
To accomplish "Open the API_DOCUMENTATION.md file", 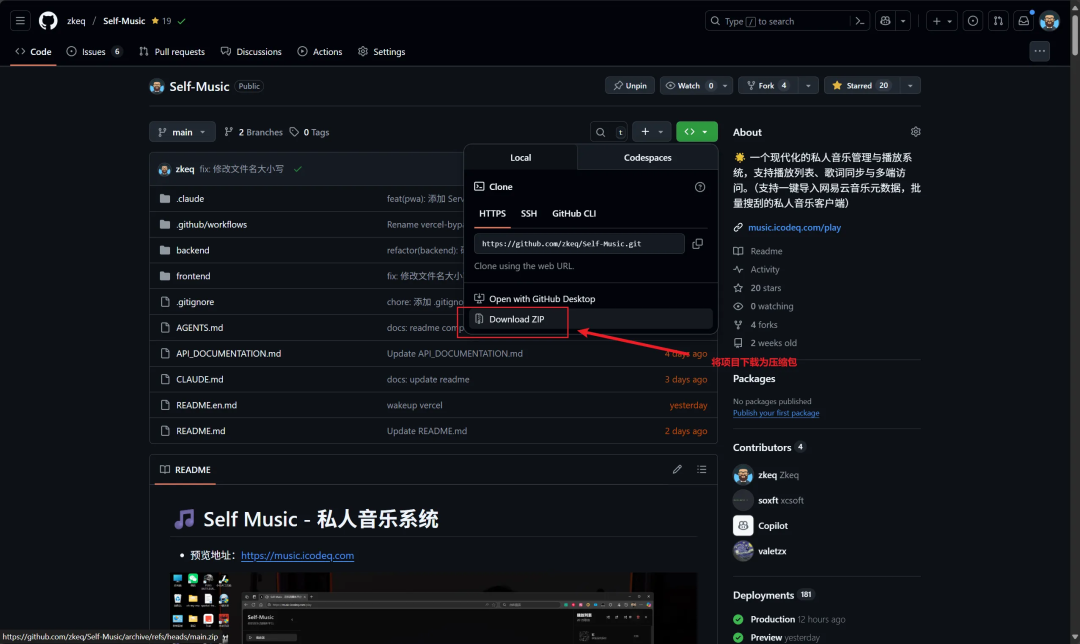I will tap(229, 353).
